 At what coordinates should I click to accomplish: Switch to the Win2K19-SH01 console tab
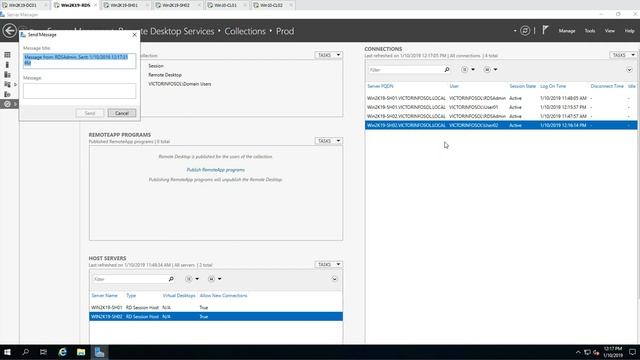(124, 5)
